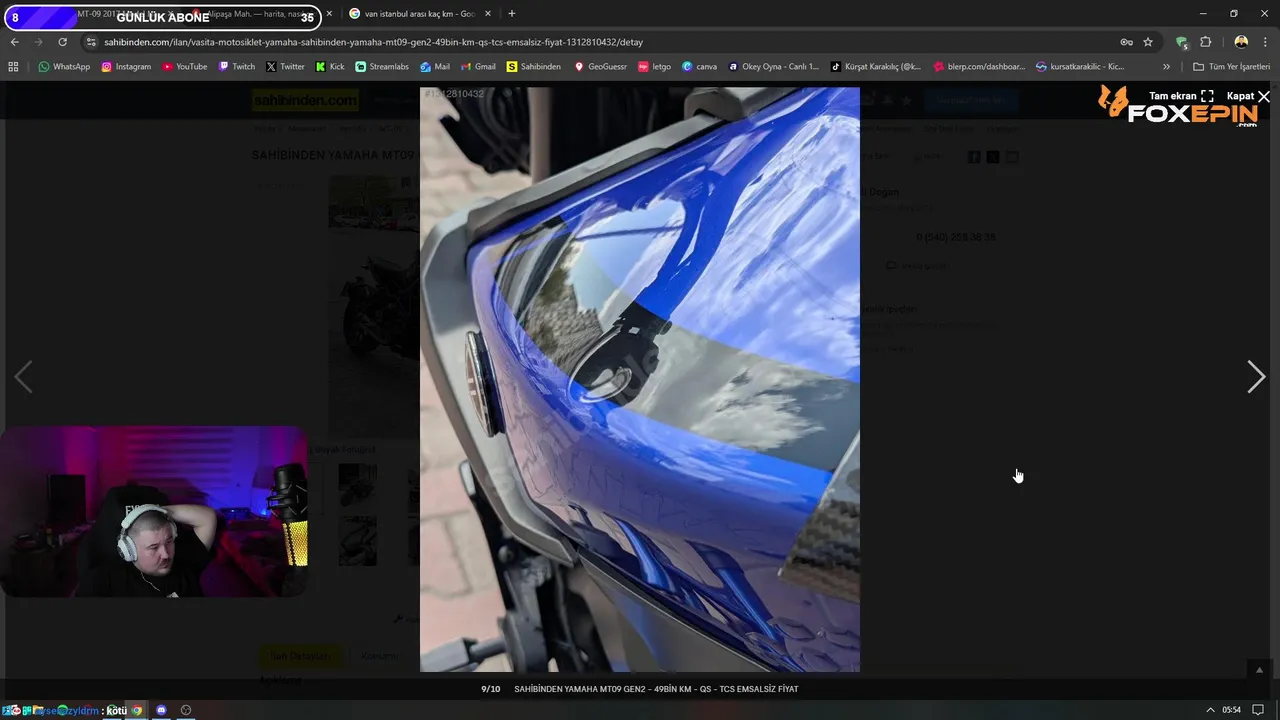Open the taskbar clock showing 05:54
1280x720 pixels.
[1231, 710]
